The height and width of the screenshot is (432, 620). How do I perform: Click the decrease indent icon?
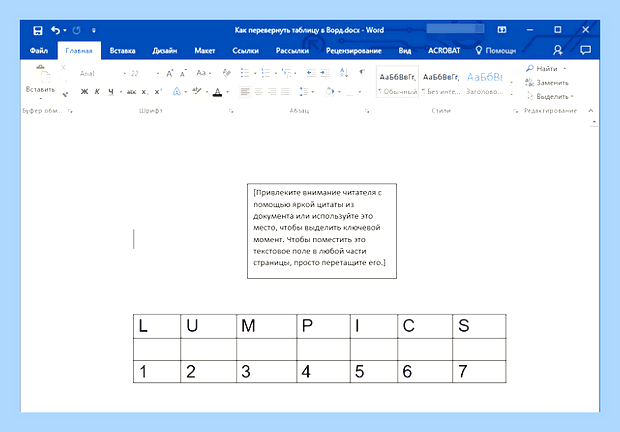(311, 73)
